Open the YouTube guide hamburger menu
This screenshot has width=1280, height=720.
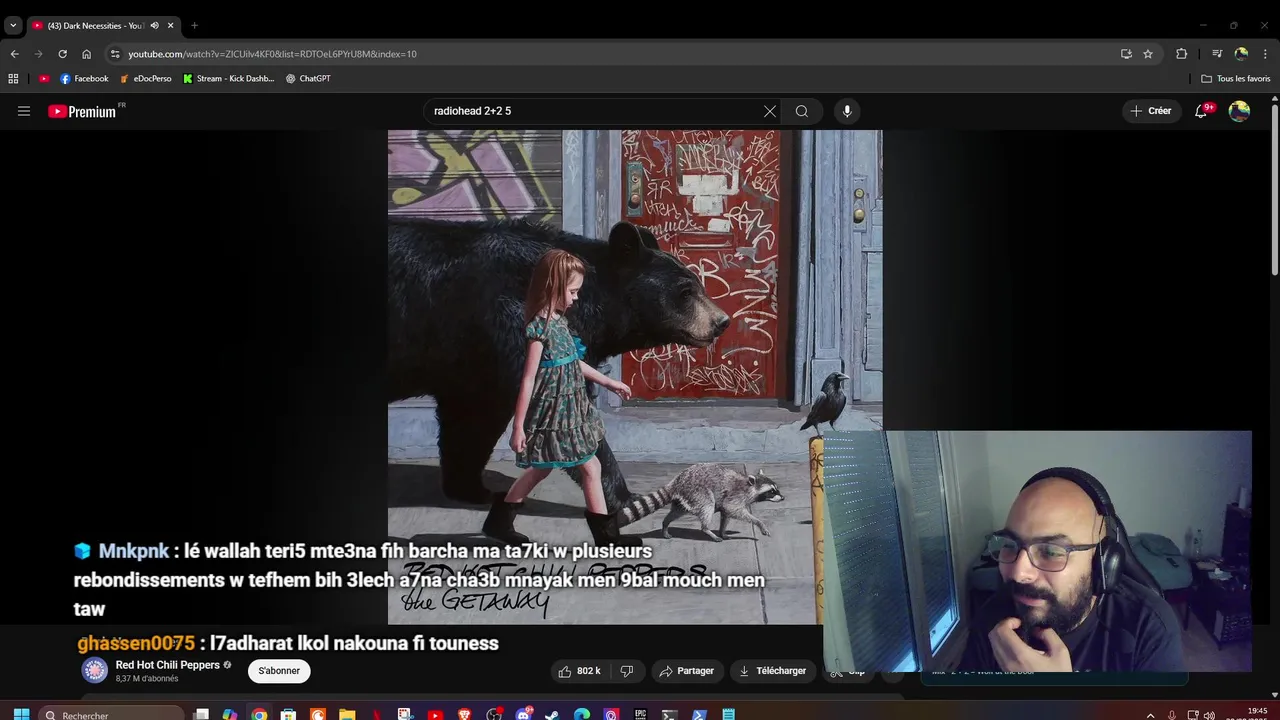[24, 111]
